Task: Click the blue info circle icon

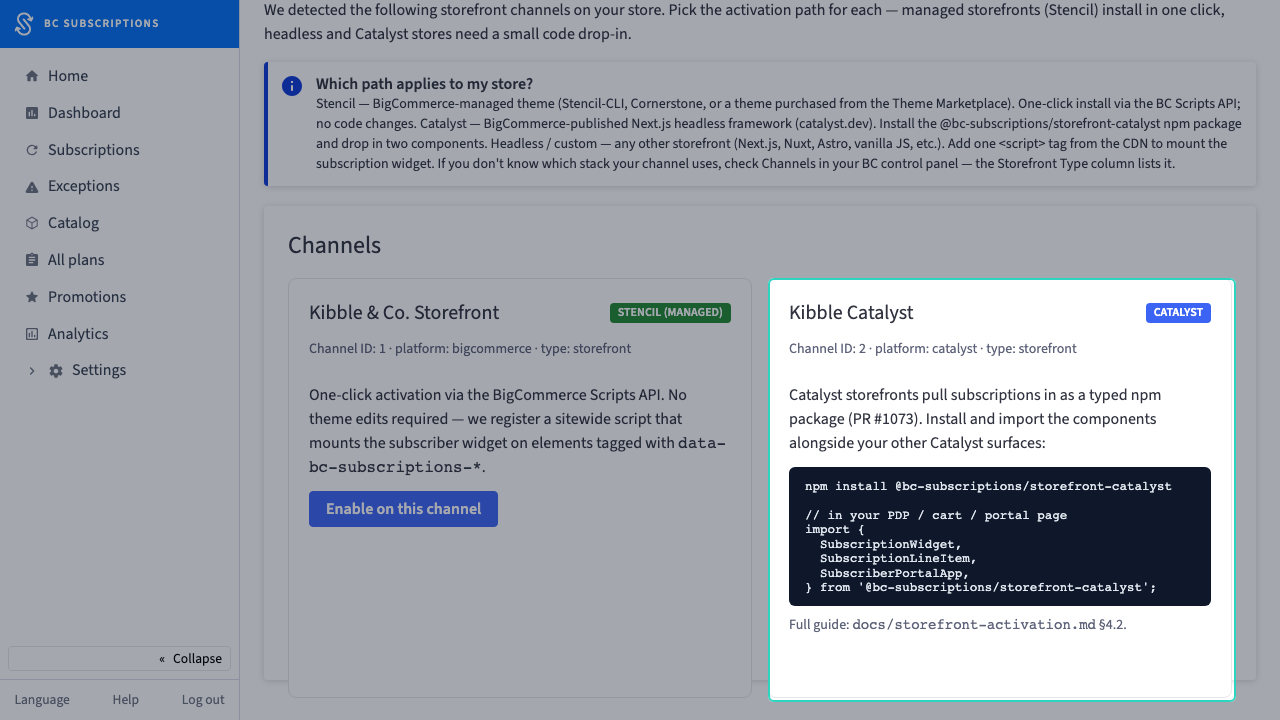Action: (292, 86)
